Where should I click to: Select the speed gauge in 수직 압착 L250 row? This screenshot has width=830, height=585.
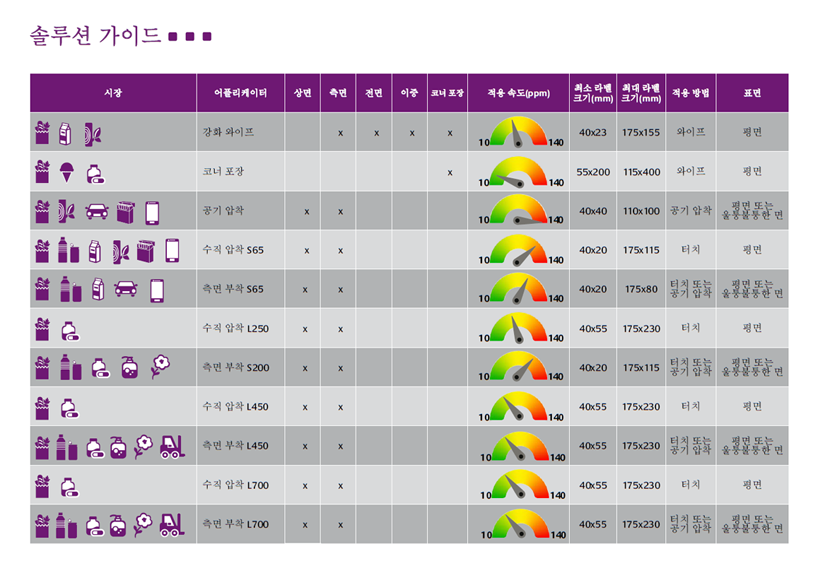coord(519,328)
